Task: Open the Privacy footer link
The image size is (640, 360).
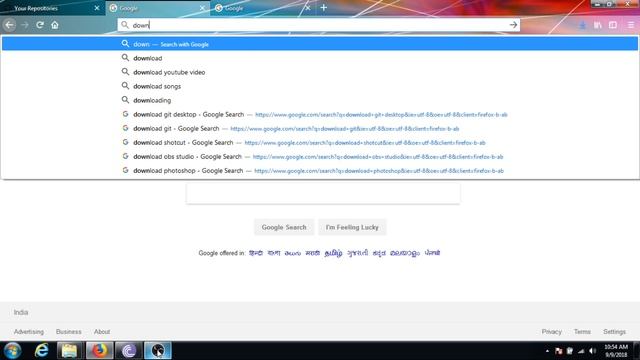Action: tap(551, 332)
